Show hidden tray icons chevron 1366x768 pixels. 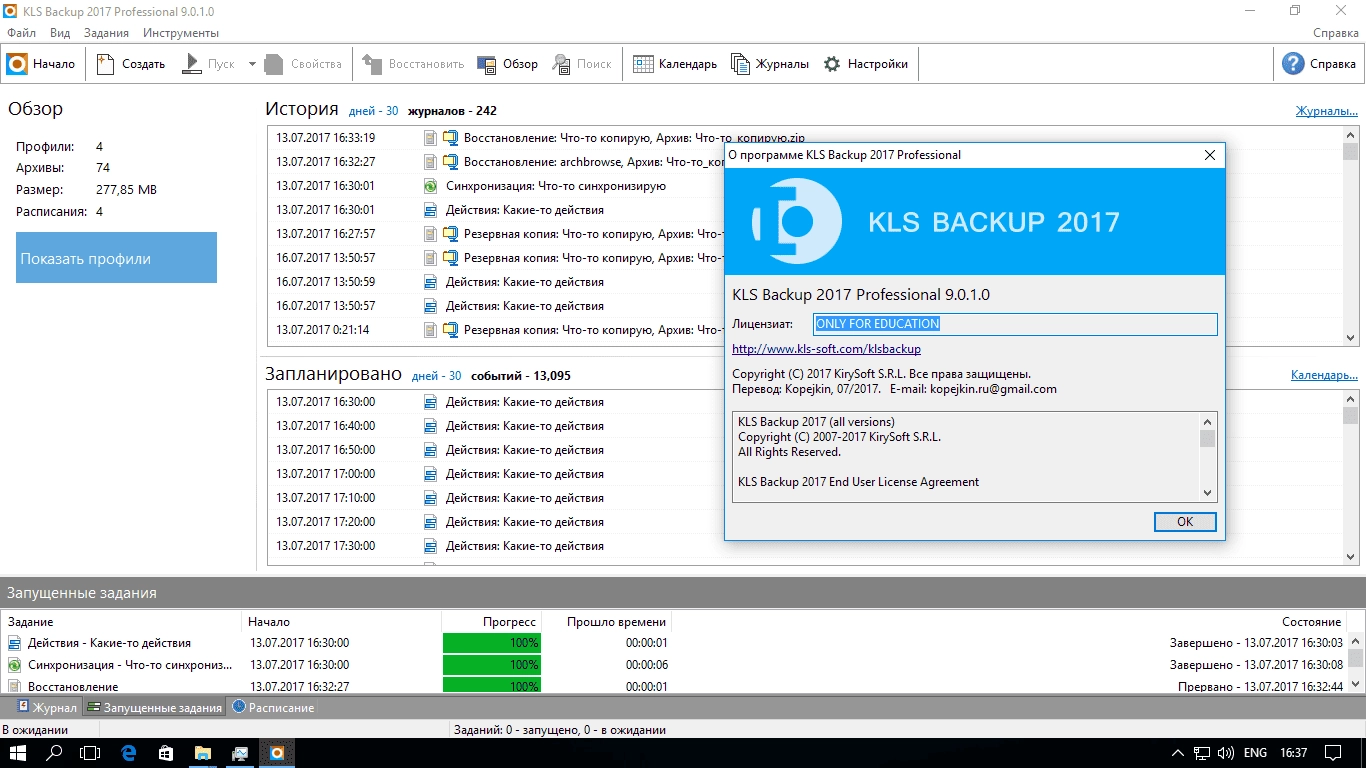(1177, 753)
